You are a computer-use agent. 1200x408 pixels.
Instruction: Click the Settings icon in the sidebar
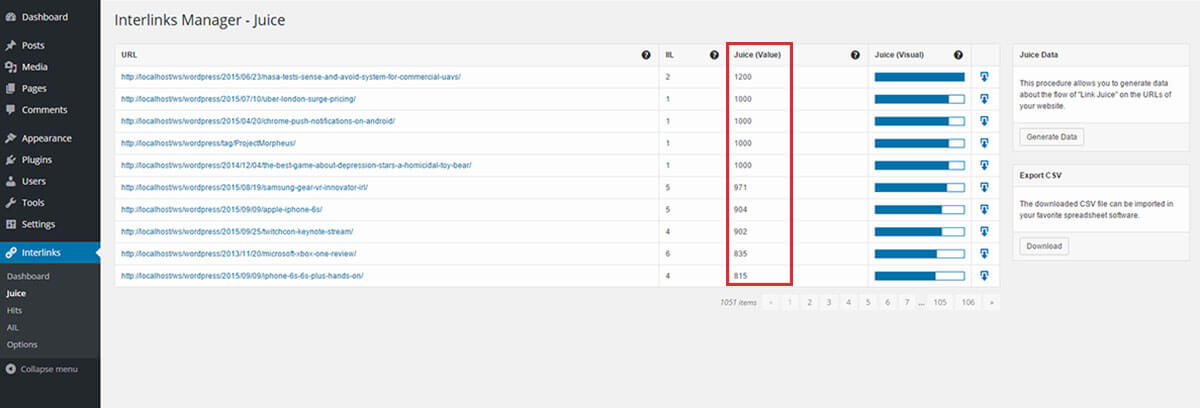[10, 224]
